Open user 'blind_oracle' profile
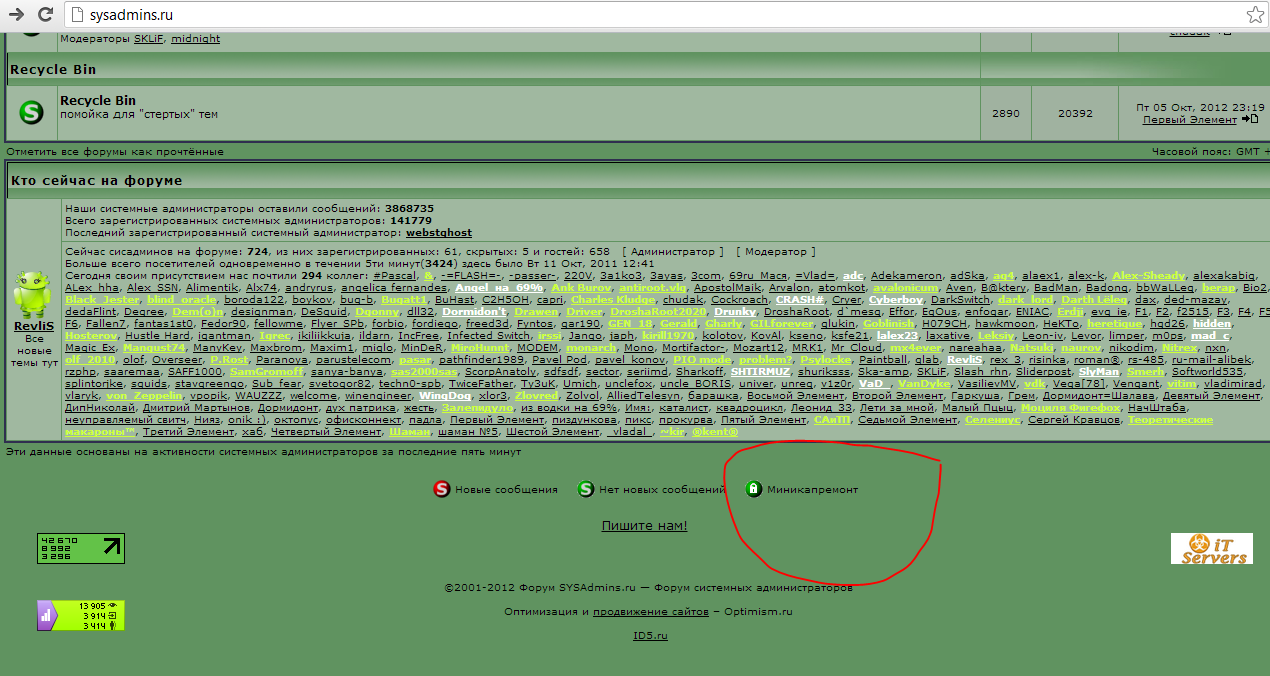 (181, 299)
